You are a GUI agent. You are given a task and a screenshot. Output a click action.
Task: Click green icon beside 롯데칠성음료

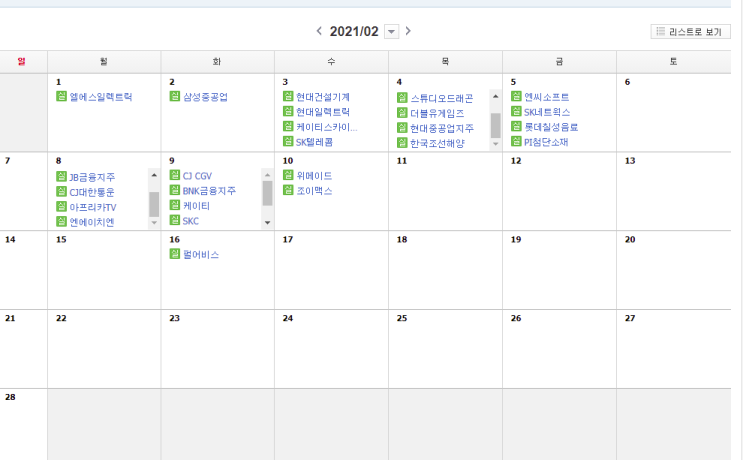pyautogui.click(x=516, y=126)
